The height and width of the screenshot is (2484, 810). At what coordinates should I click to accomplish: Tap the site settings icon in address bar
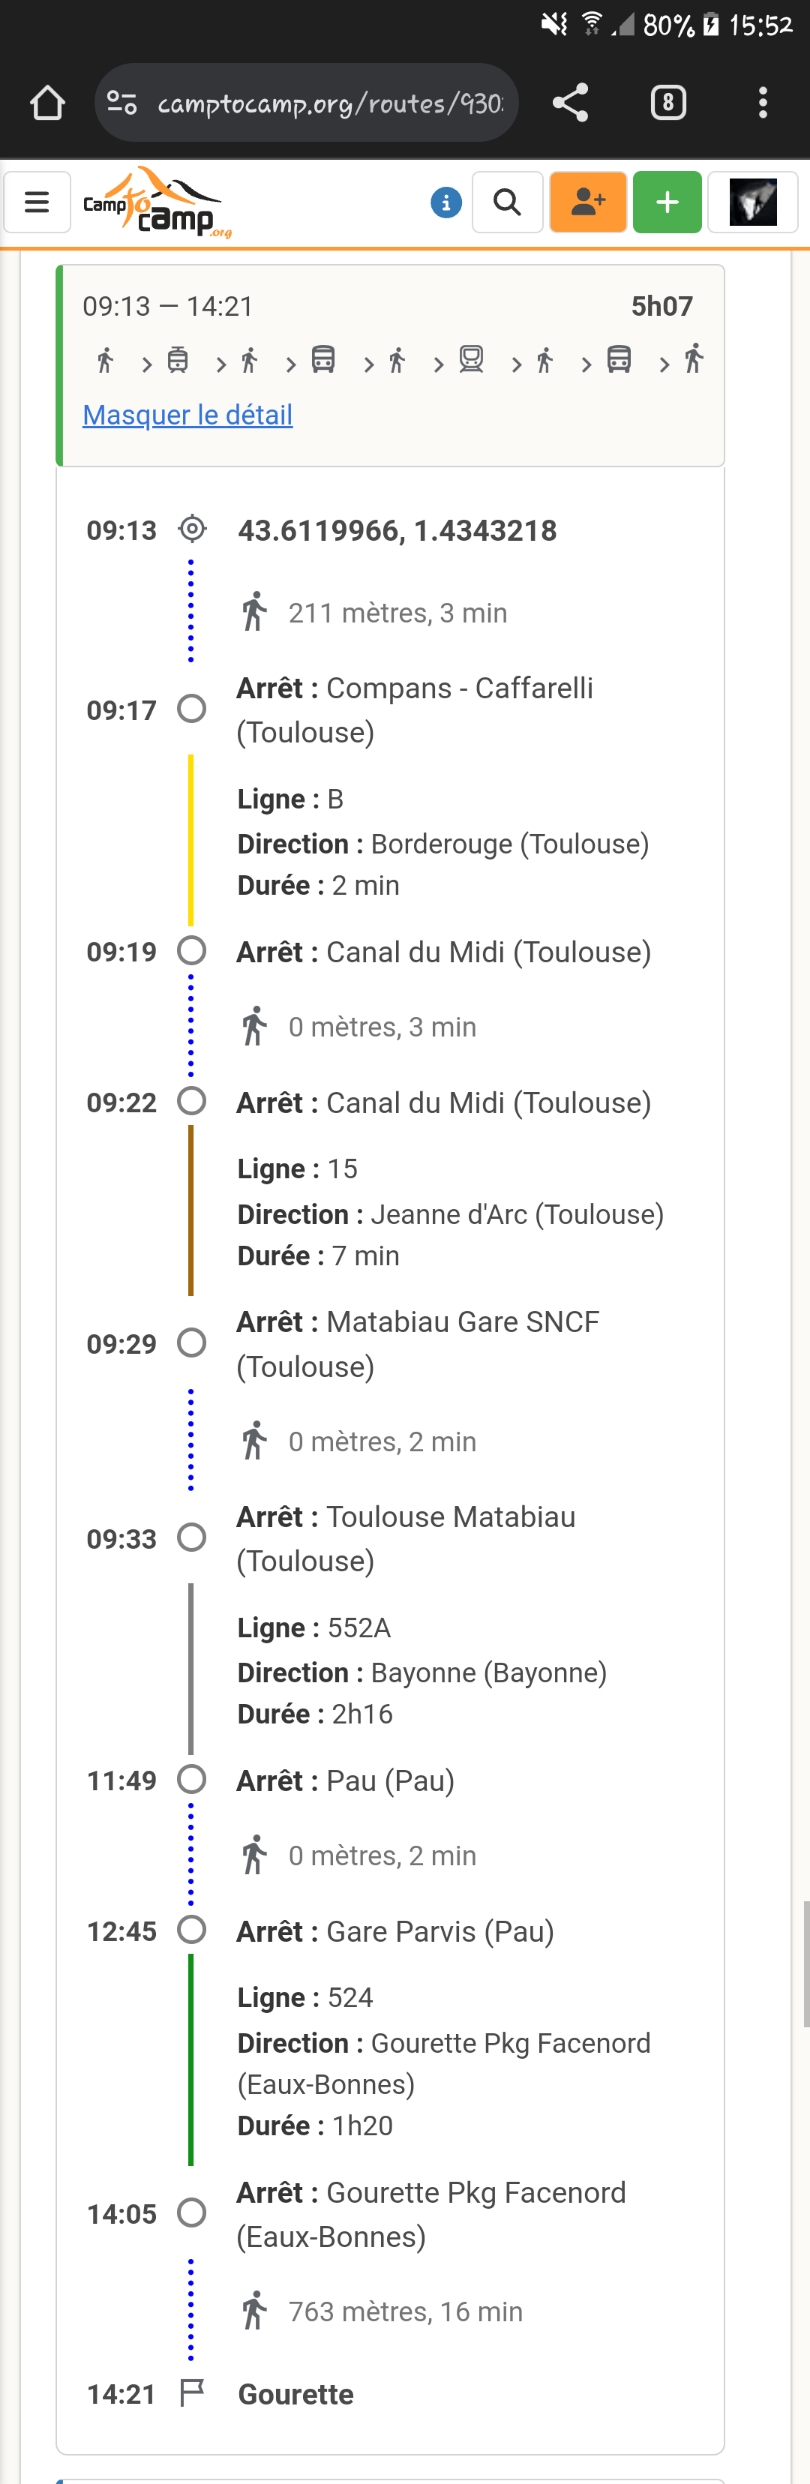click(122, 102)
